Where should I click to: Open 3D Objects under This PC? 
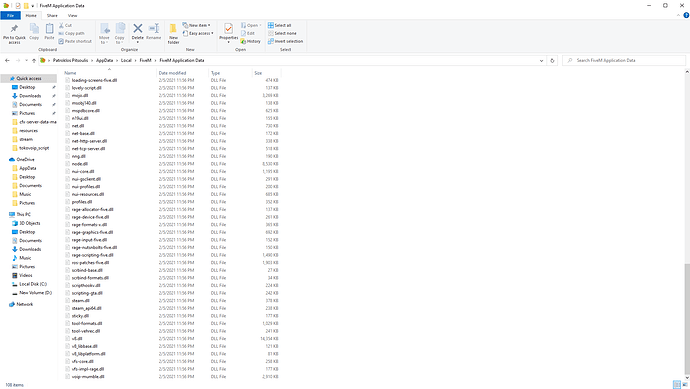pos(29,223)
